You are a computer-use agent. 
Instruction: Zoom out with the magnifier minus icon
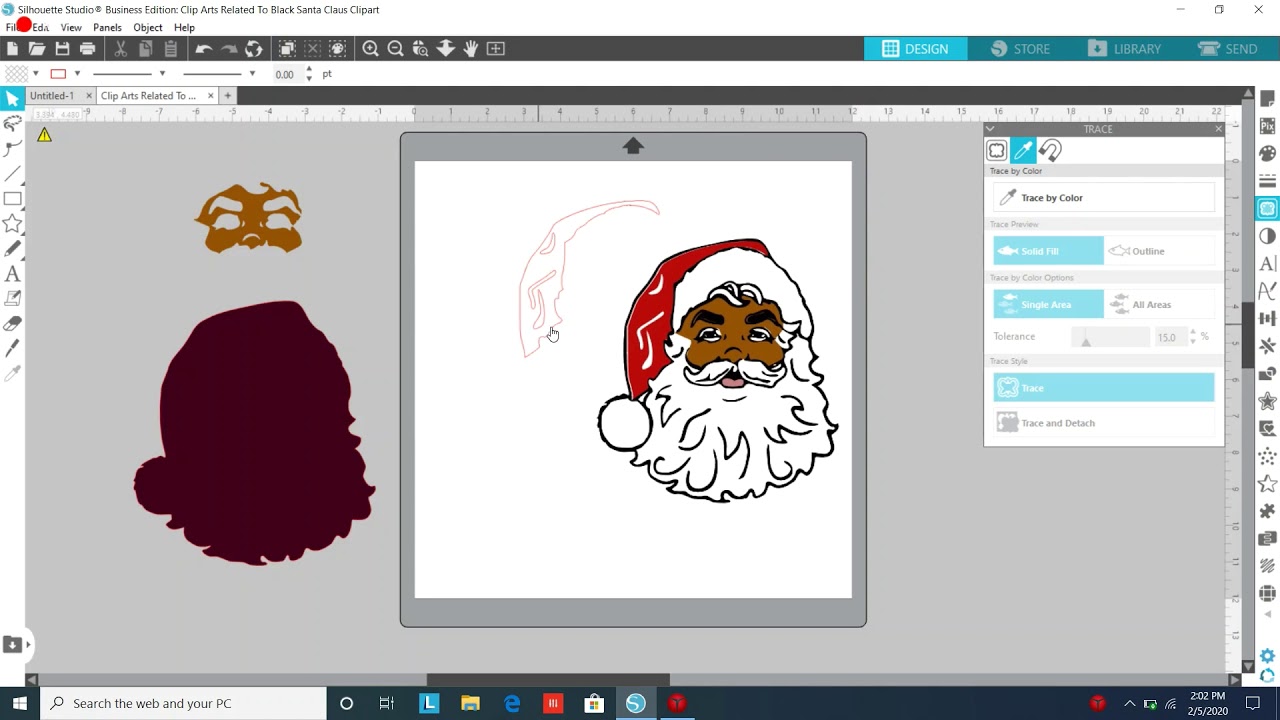[395, 48]
